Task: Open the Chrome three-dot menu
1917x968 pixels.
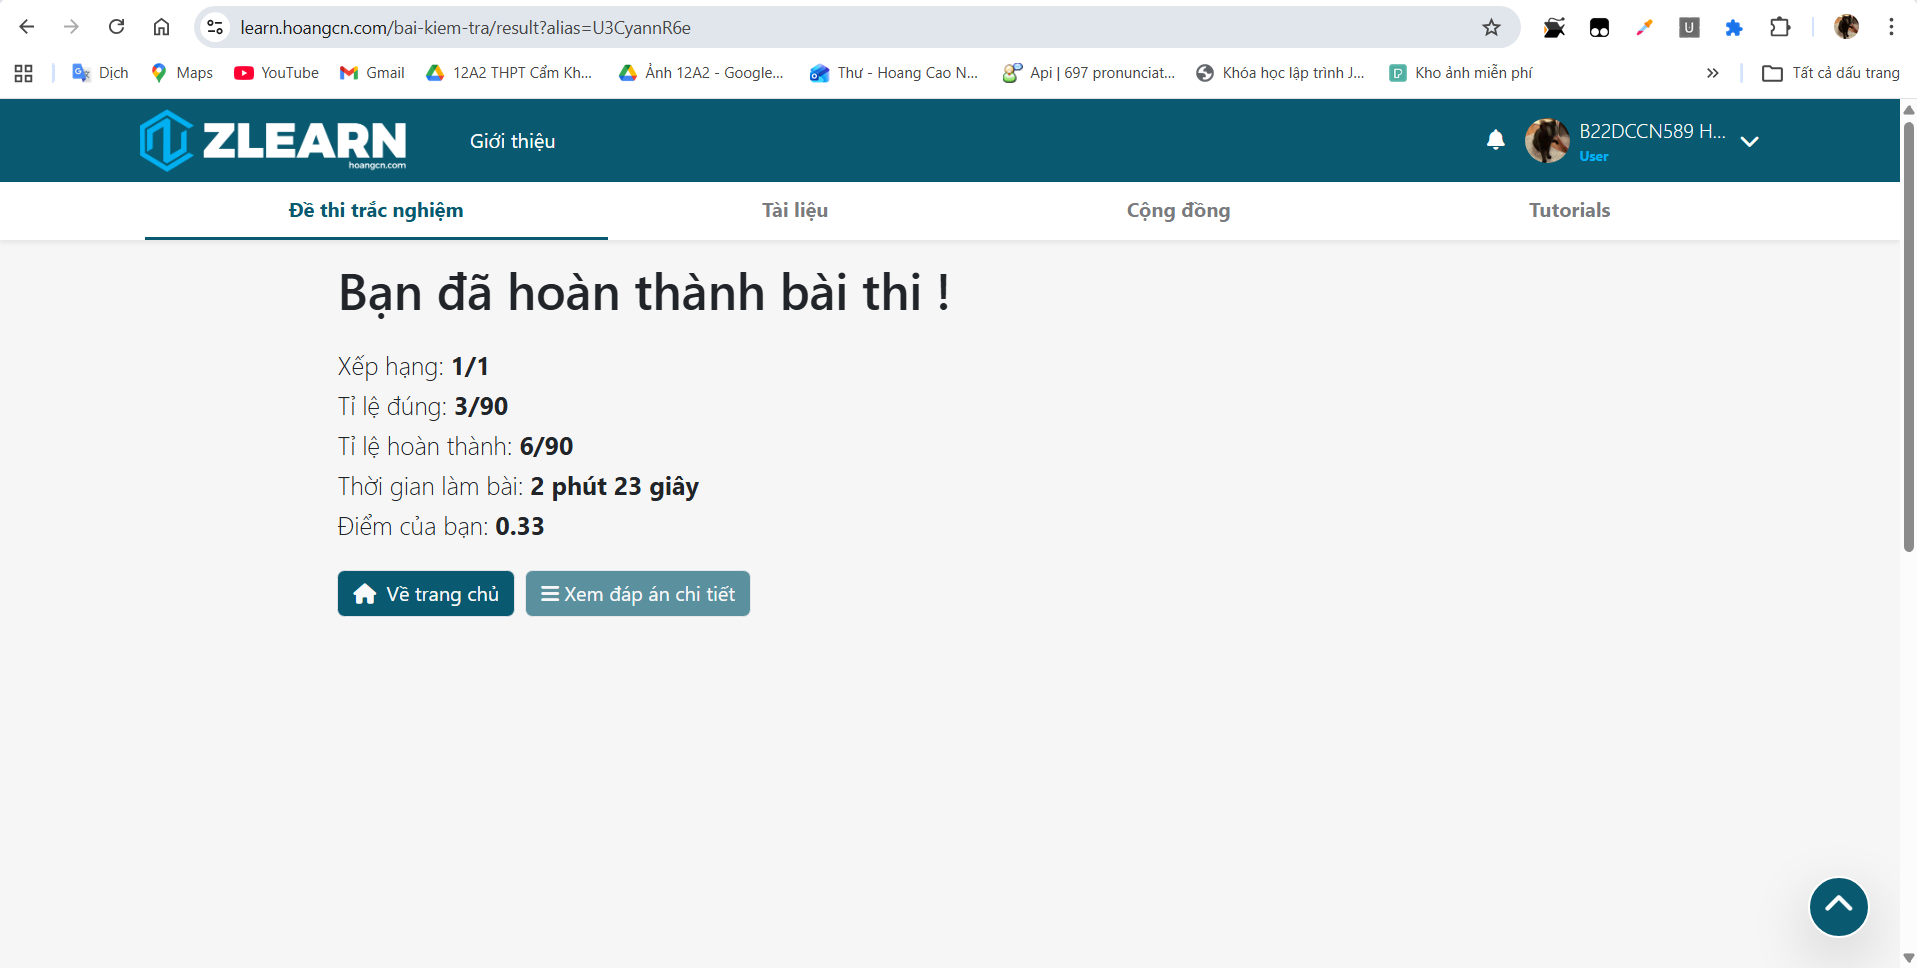Action: pos(1891,27)
